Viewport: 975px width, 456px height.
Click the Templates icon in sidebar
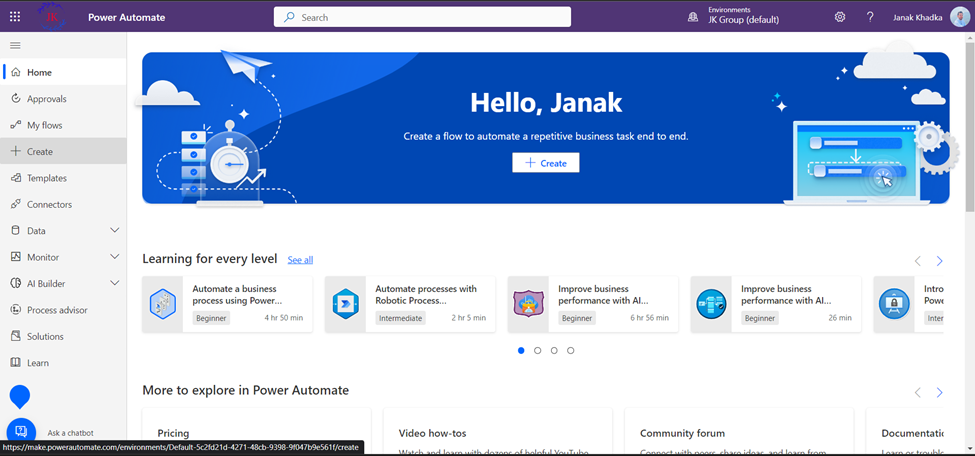[16, 178]
